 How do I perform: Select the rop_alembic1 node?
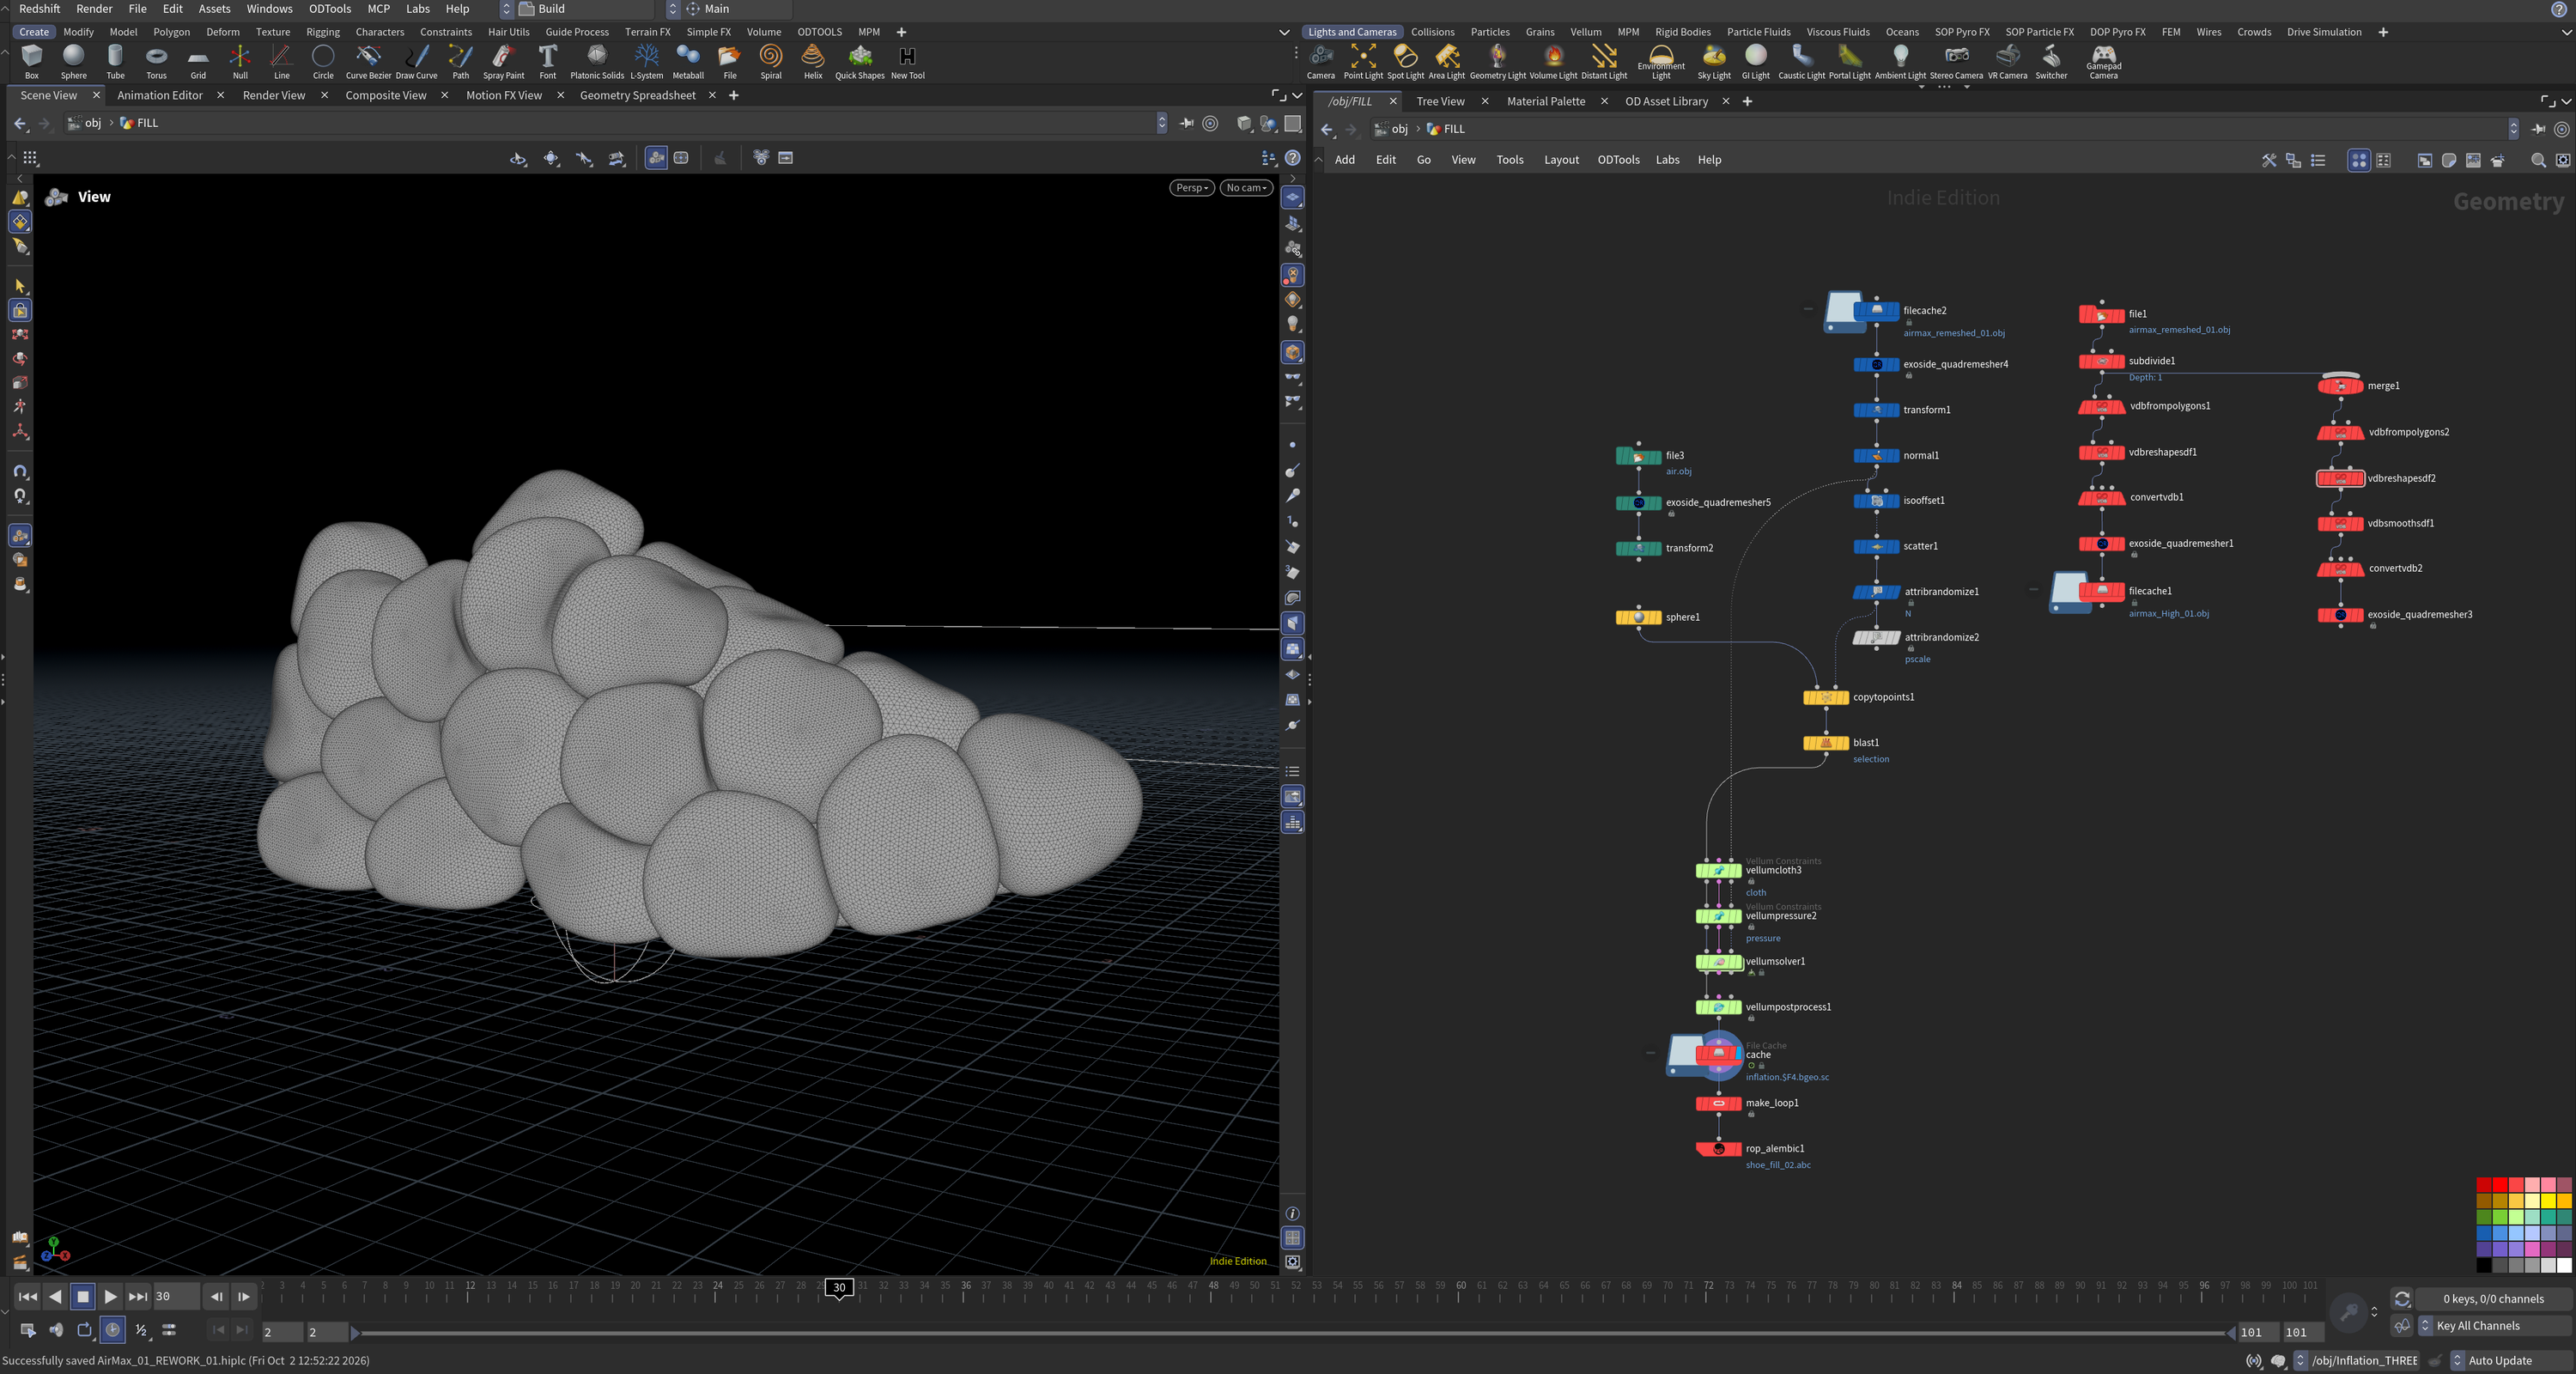click(x=1719, y=1149)
